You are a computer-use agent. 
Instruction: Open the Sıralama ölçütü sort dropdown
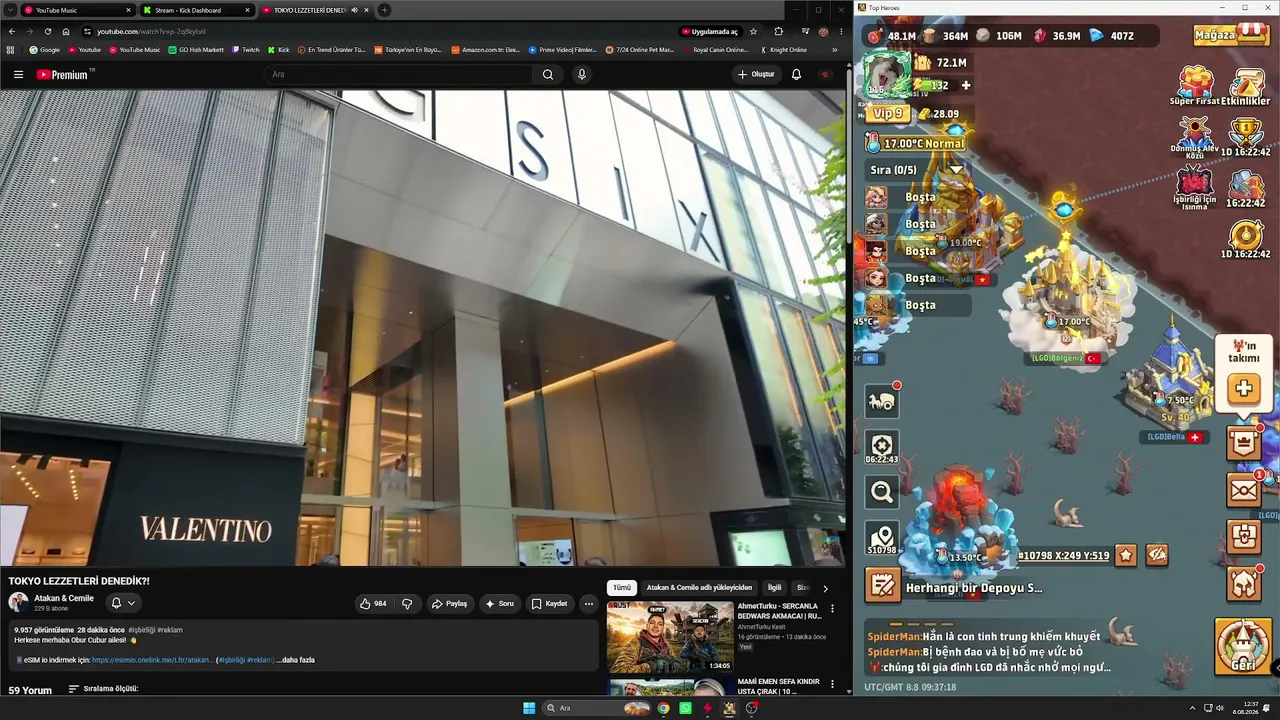(103, 689)
